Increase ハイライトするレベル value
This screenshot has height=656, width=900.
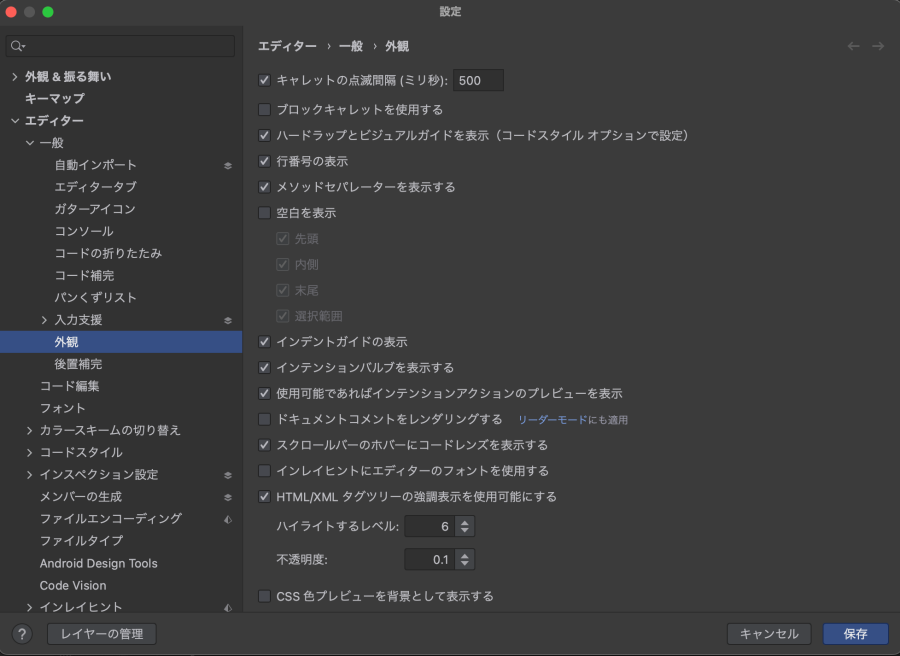click(x=465, y=522)
